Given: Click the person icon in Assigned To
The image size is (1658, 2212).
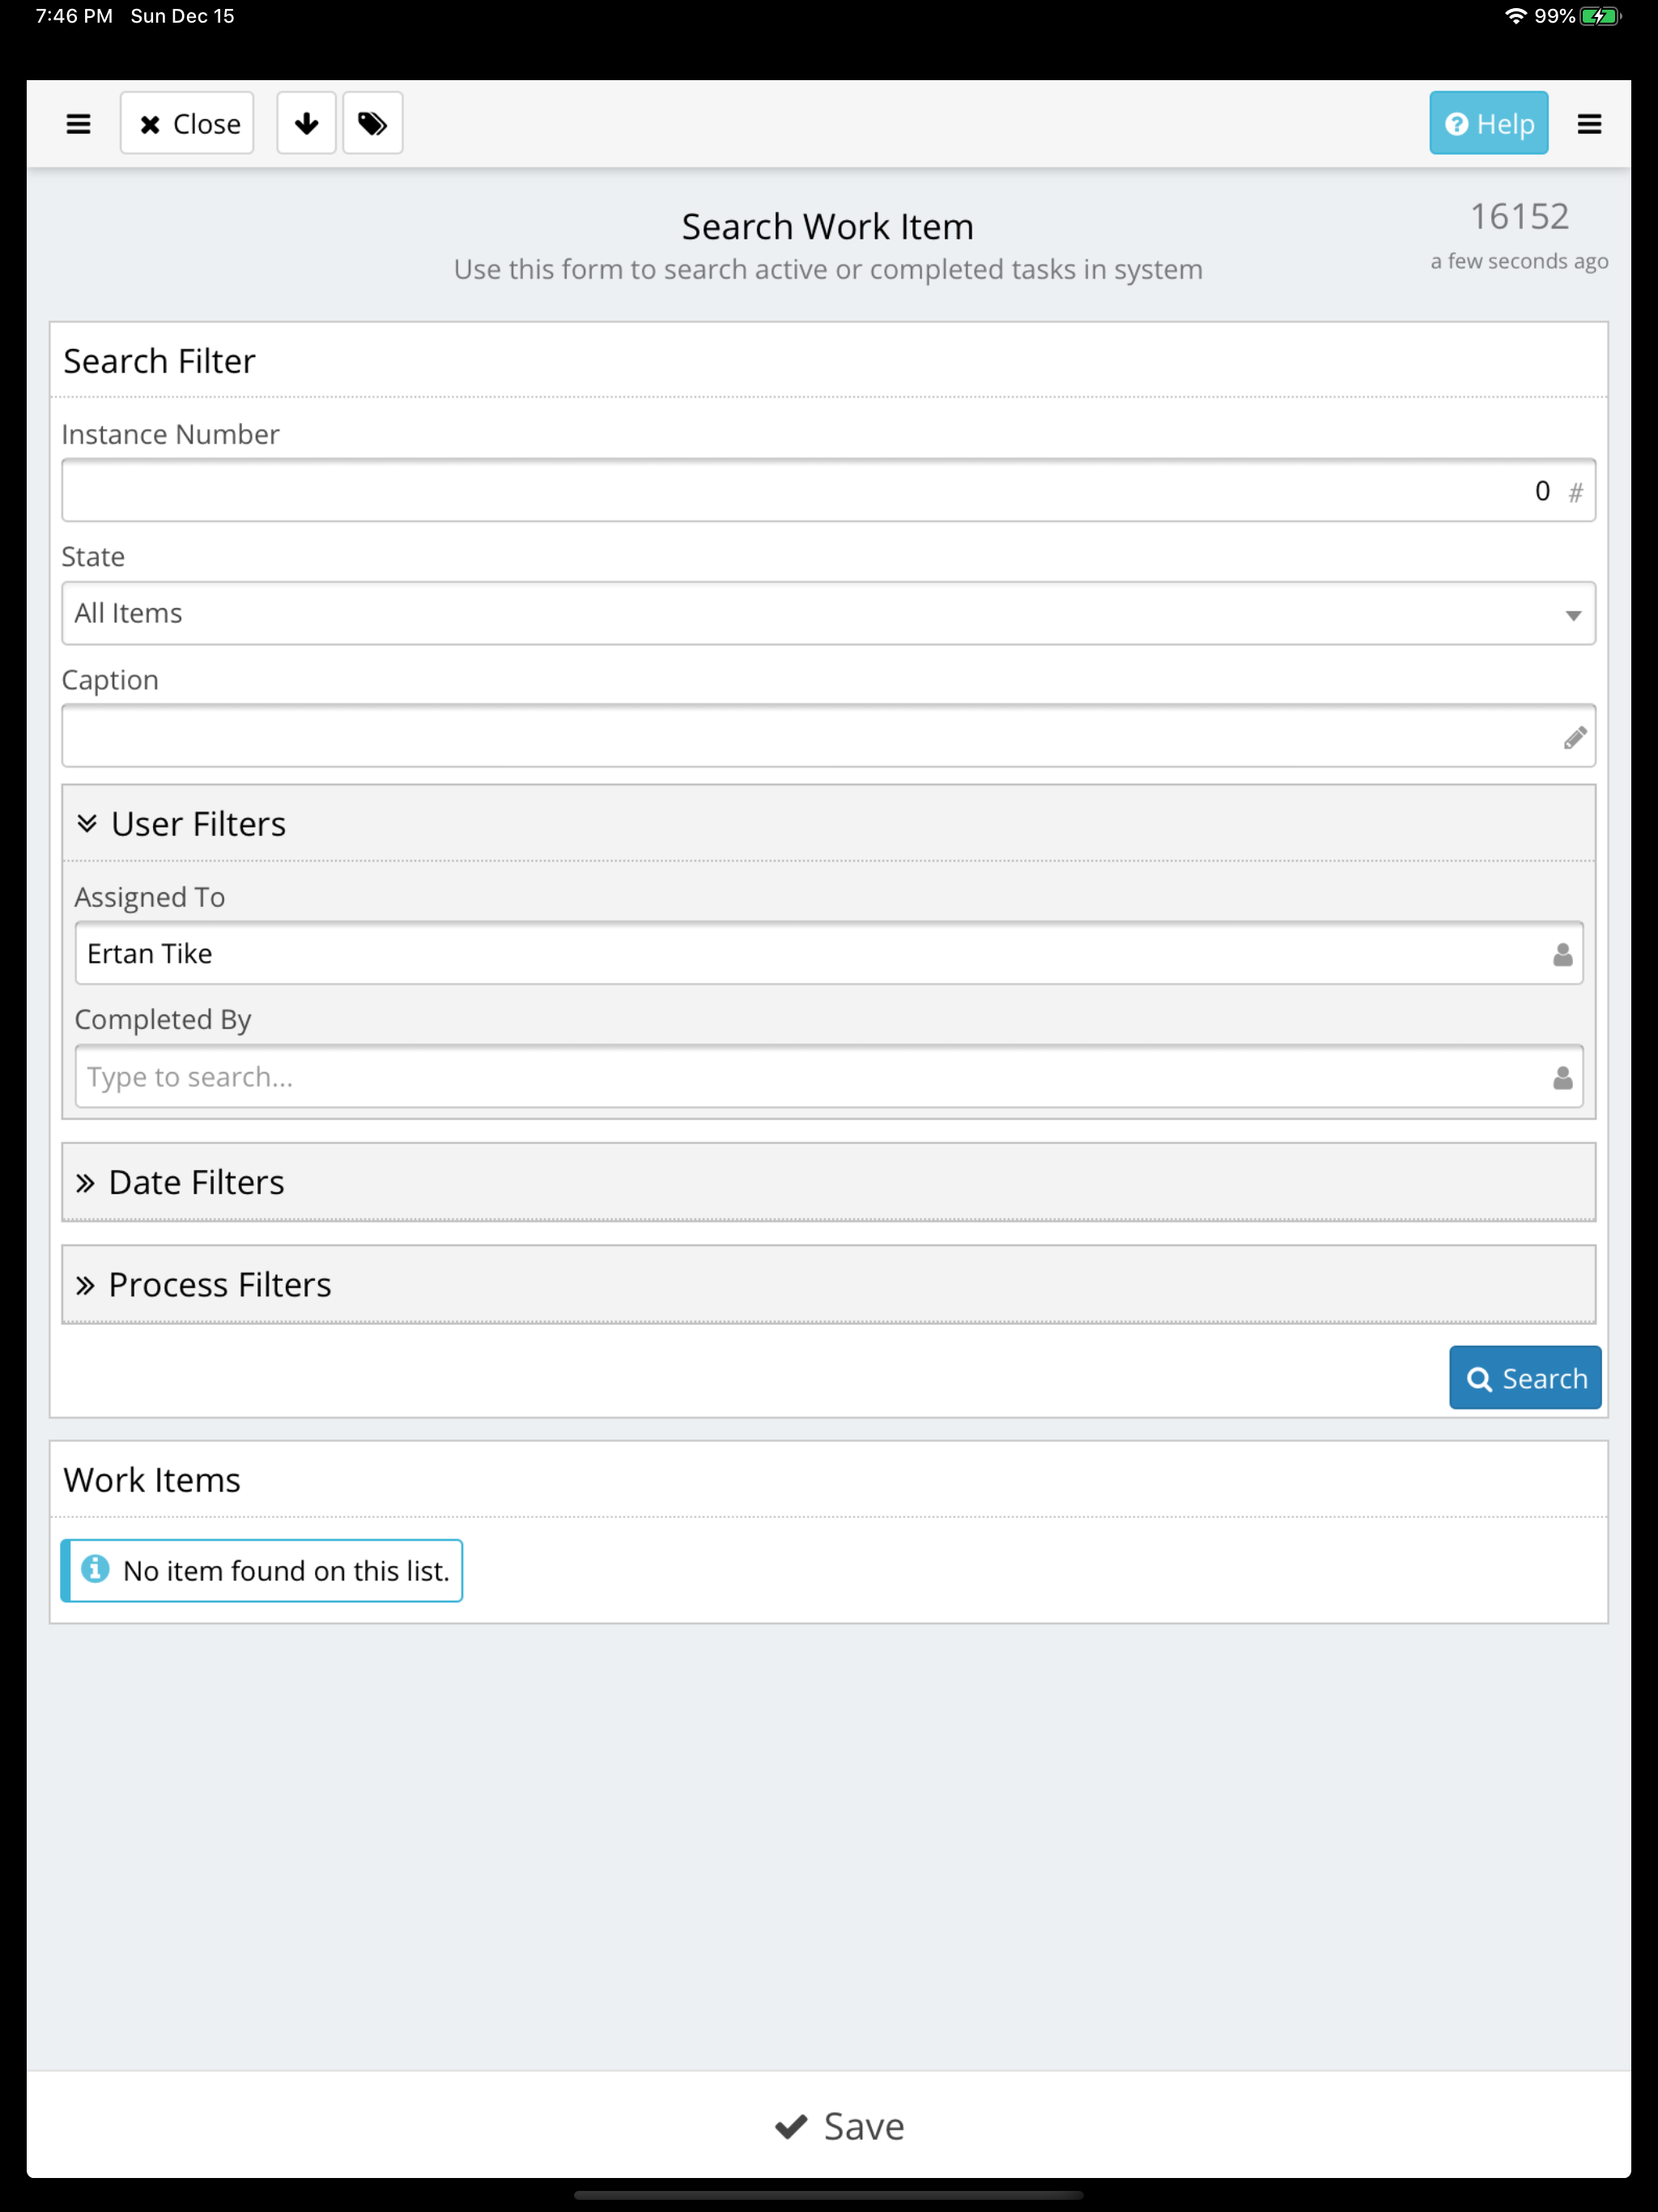Looking at the screenshot, I should point(1562,954).
